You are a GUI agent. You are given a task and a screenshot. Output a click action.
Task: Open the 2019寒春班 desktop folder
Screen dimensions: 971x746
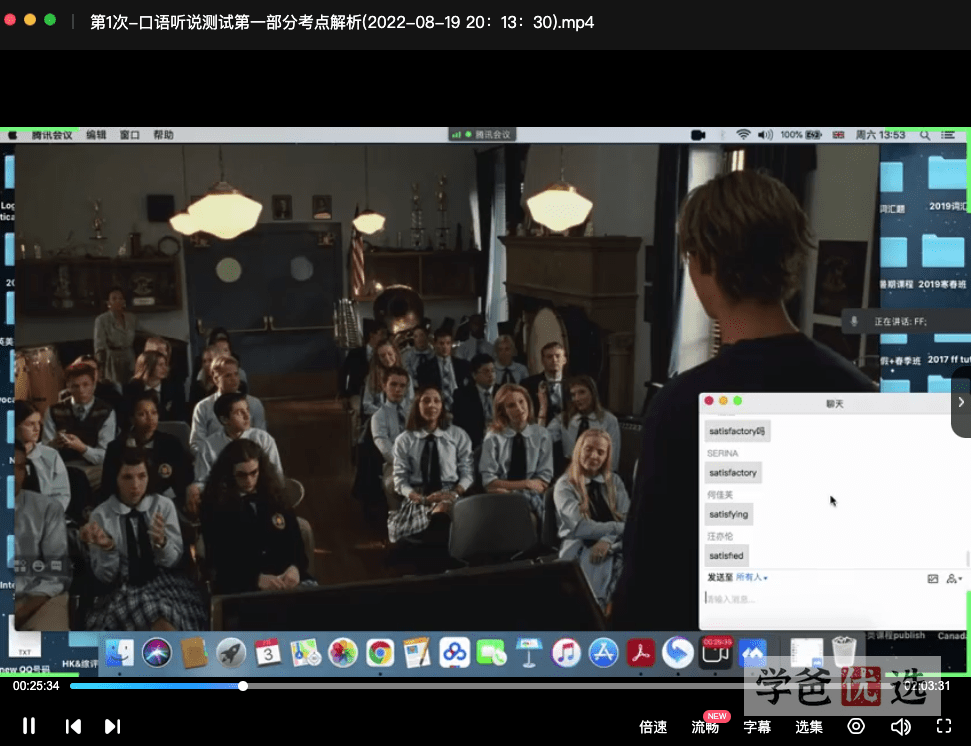click(943, 262)
